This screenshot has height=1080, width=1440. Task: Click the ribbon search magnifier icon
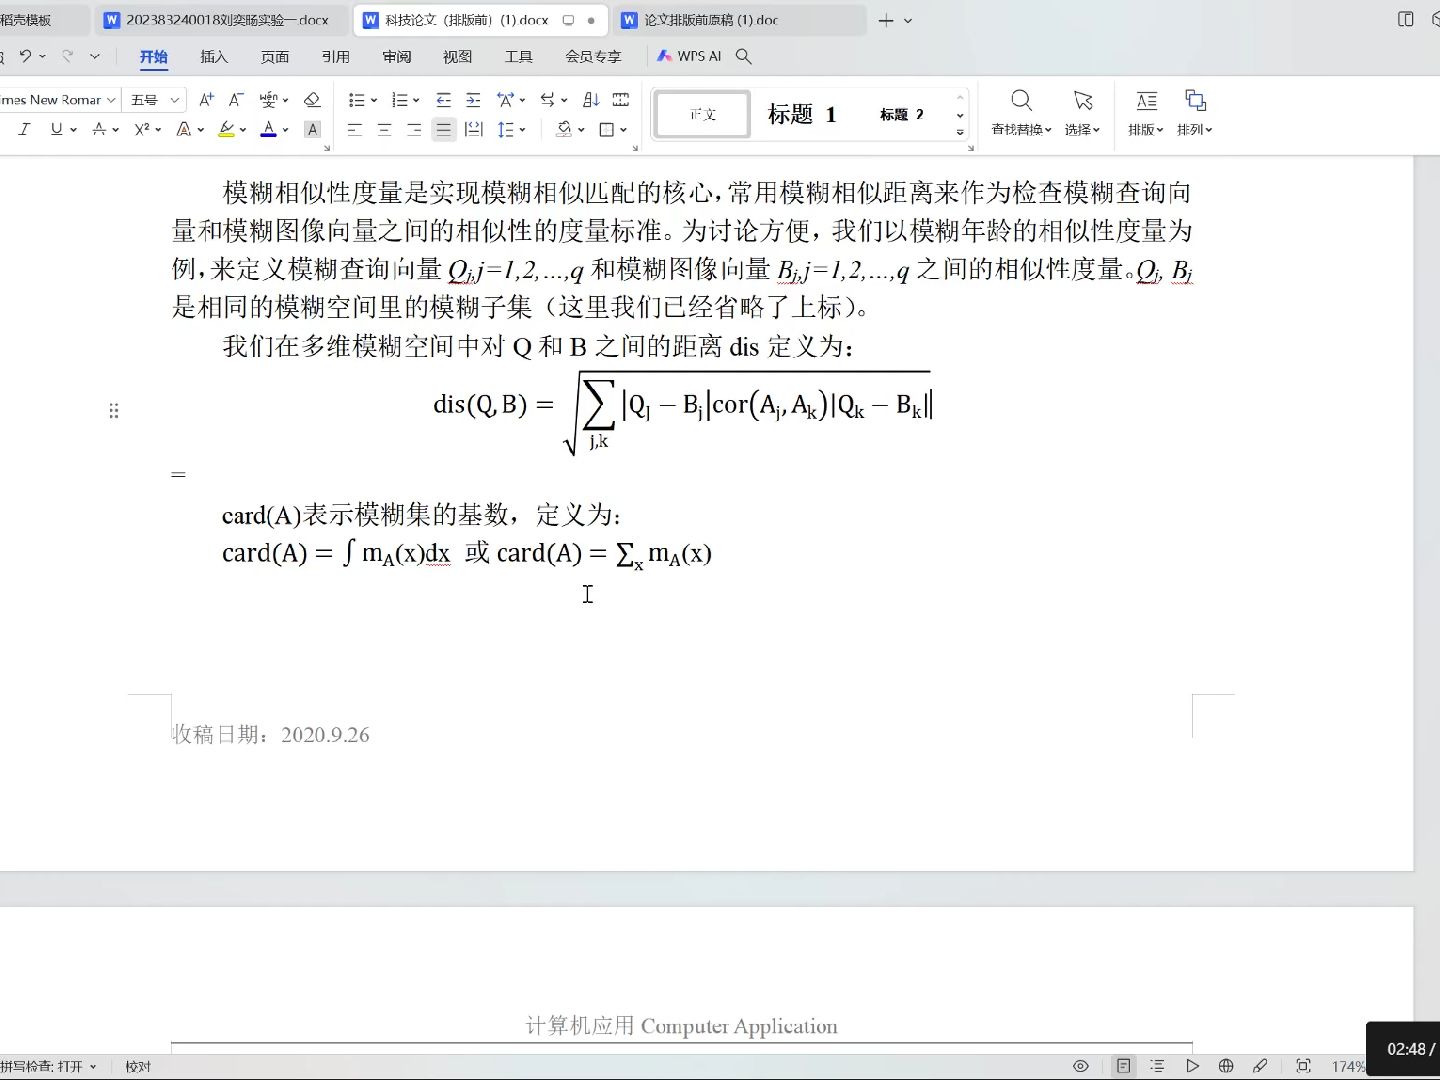(x=744, y=57)
